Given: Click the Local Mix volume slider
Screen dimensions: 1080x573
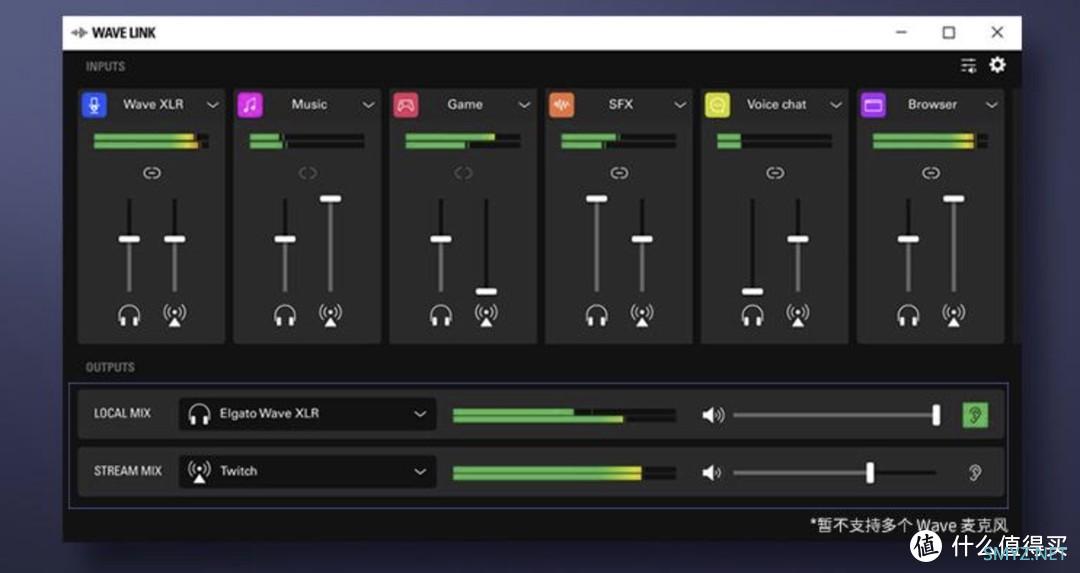Looking at the screenshot, I should click(836, 415).
